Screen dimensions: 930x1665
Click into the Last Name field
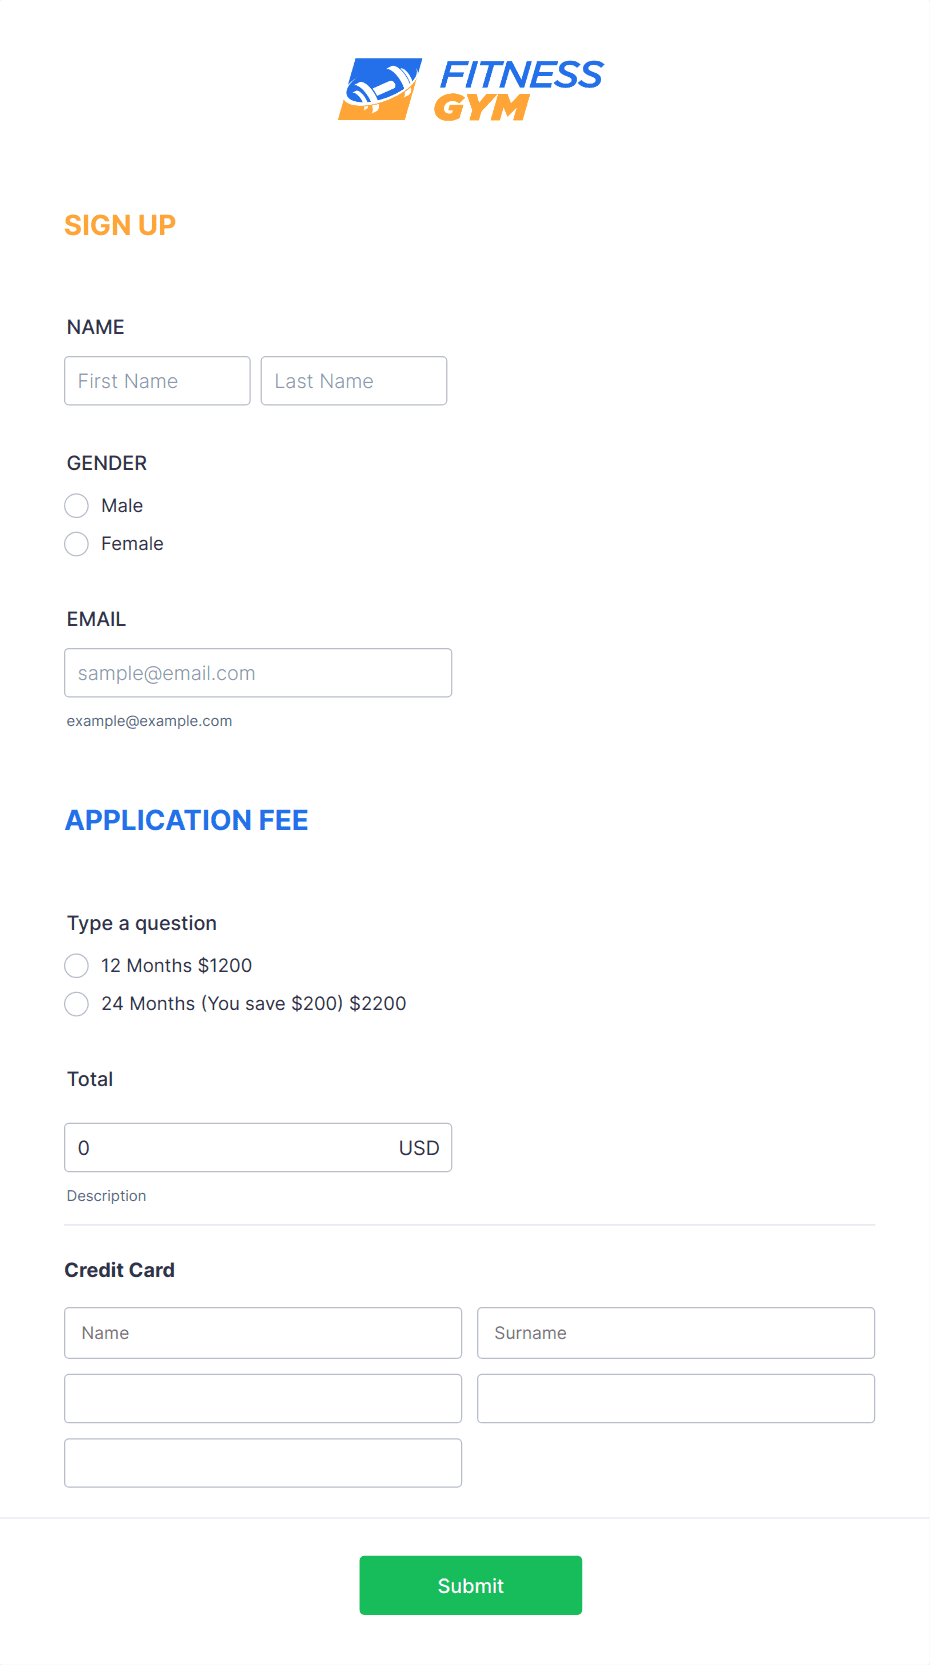tap(353, 381)
